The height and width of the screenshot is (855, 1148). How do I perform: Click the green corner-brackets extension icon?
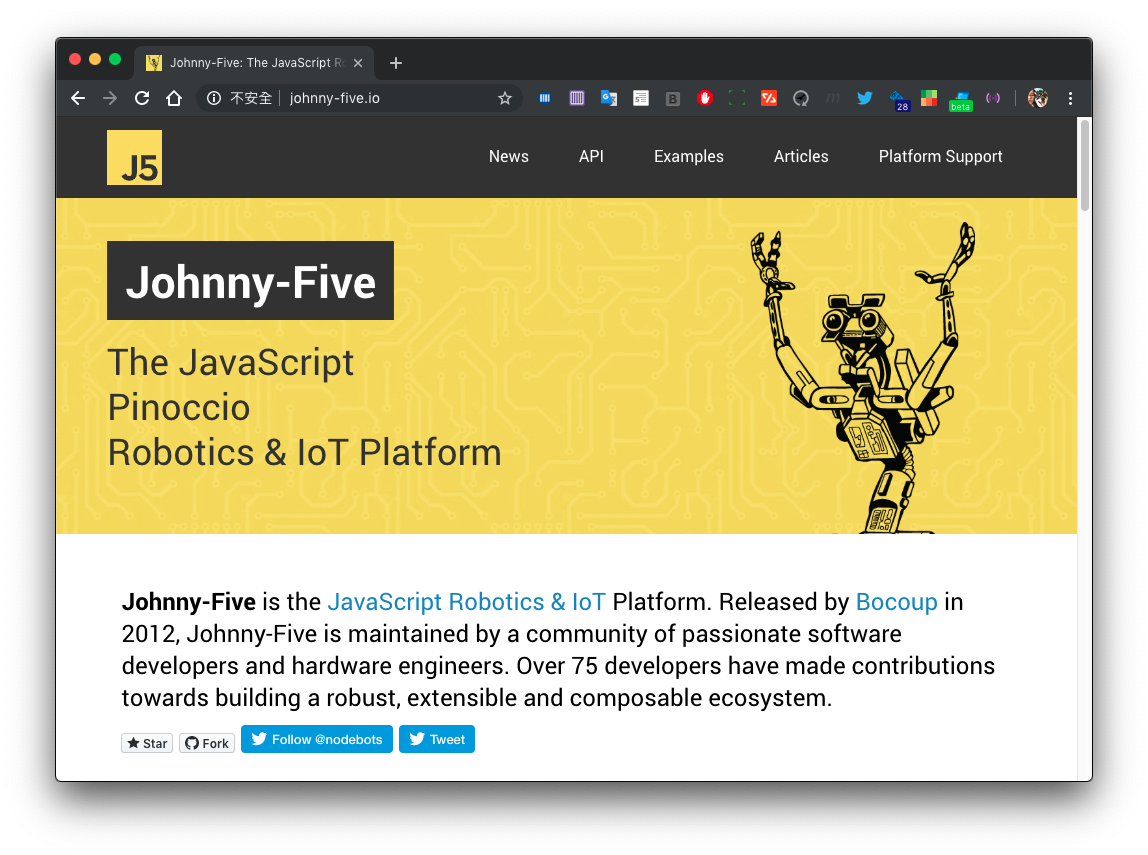(737, 98)
